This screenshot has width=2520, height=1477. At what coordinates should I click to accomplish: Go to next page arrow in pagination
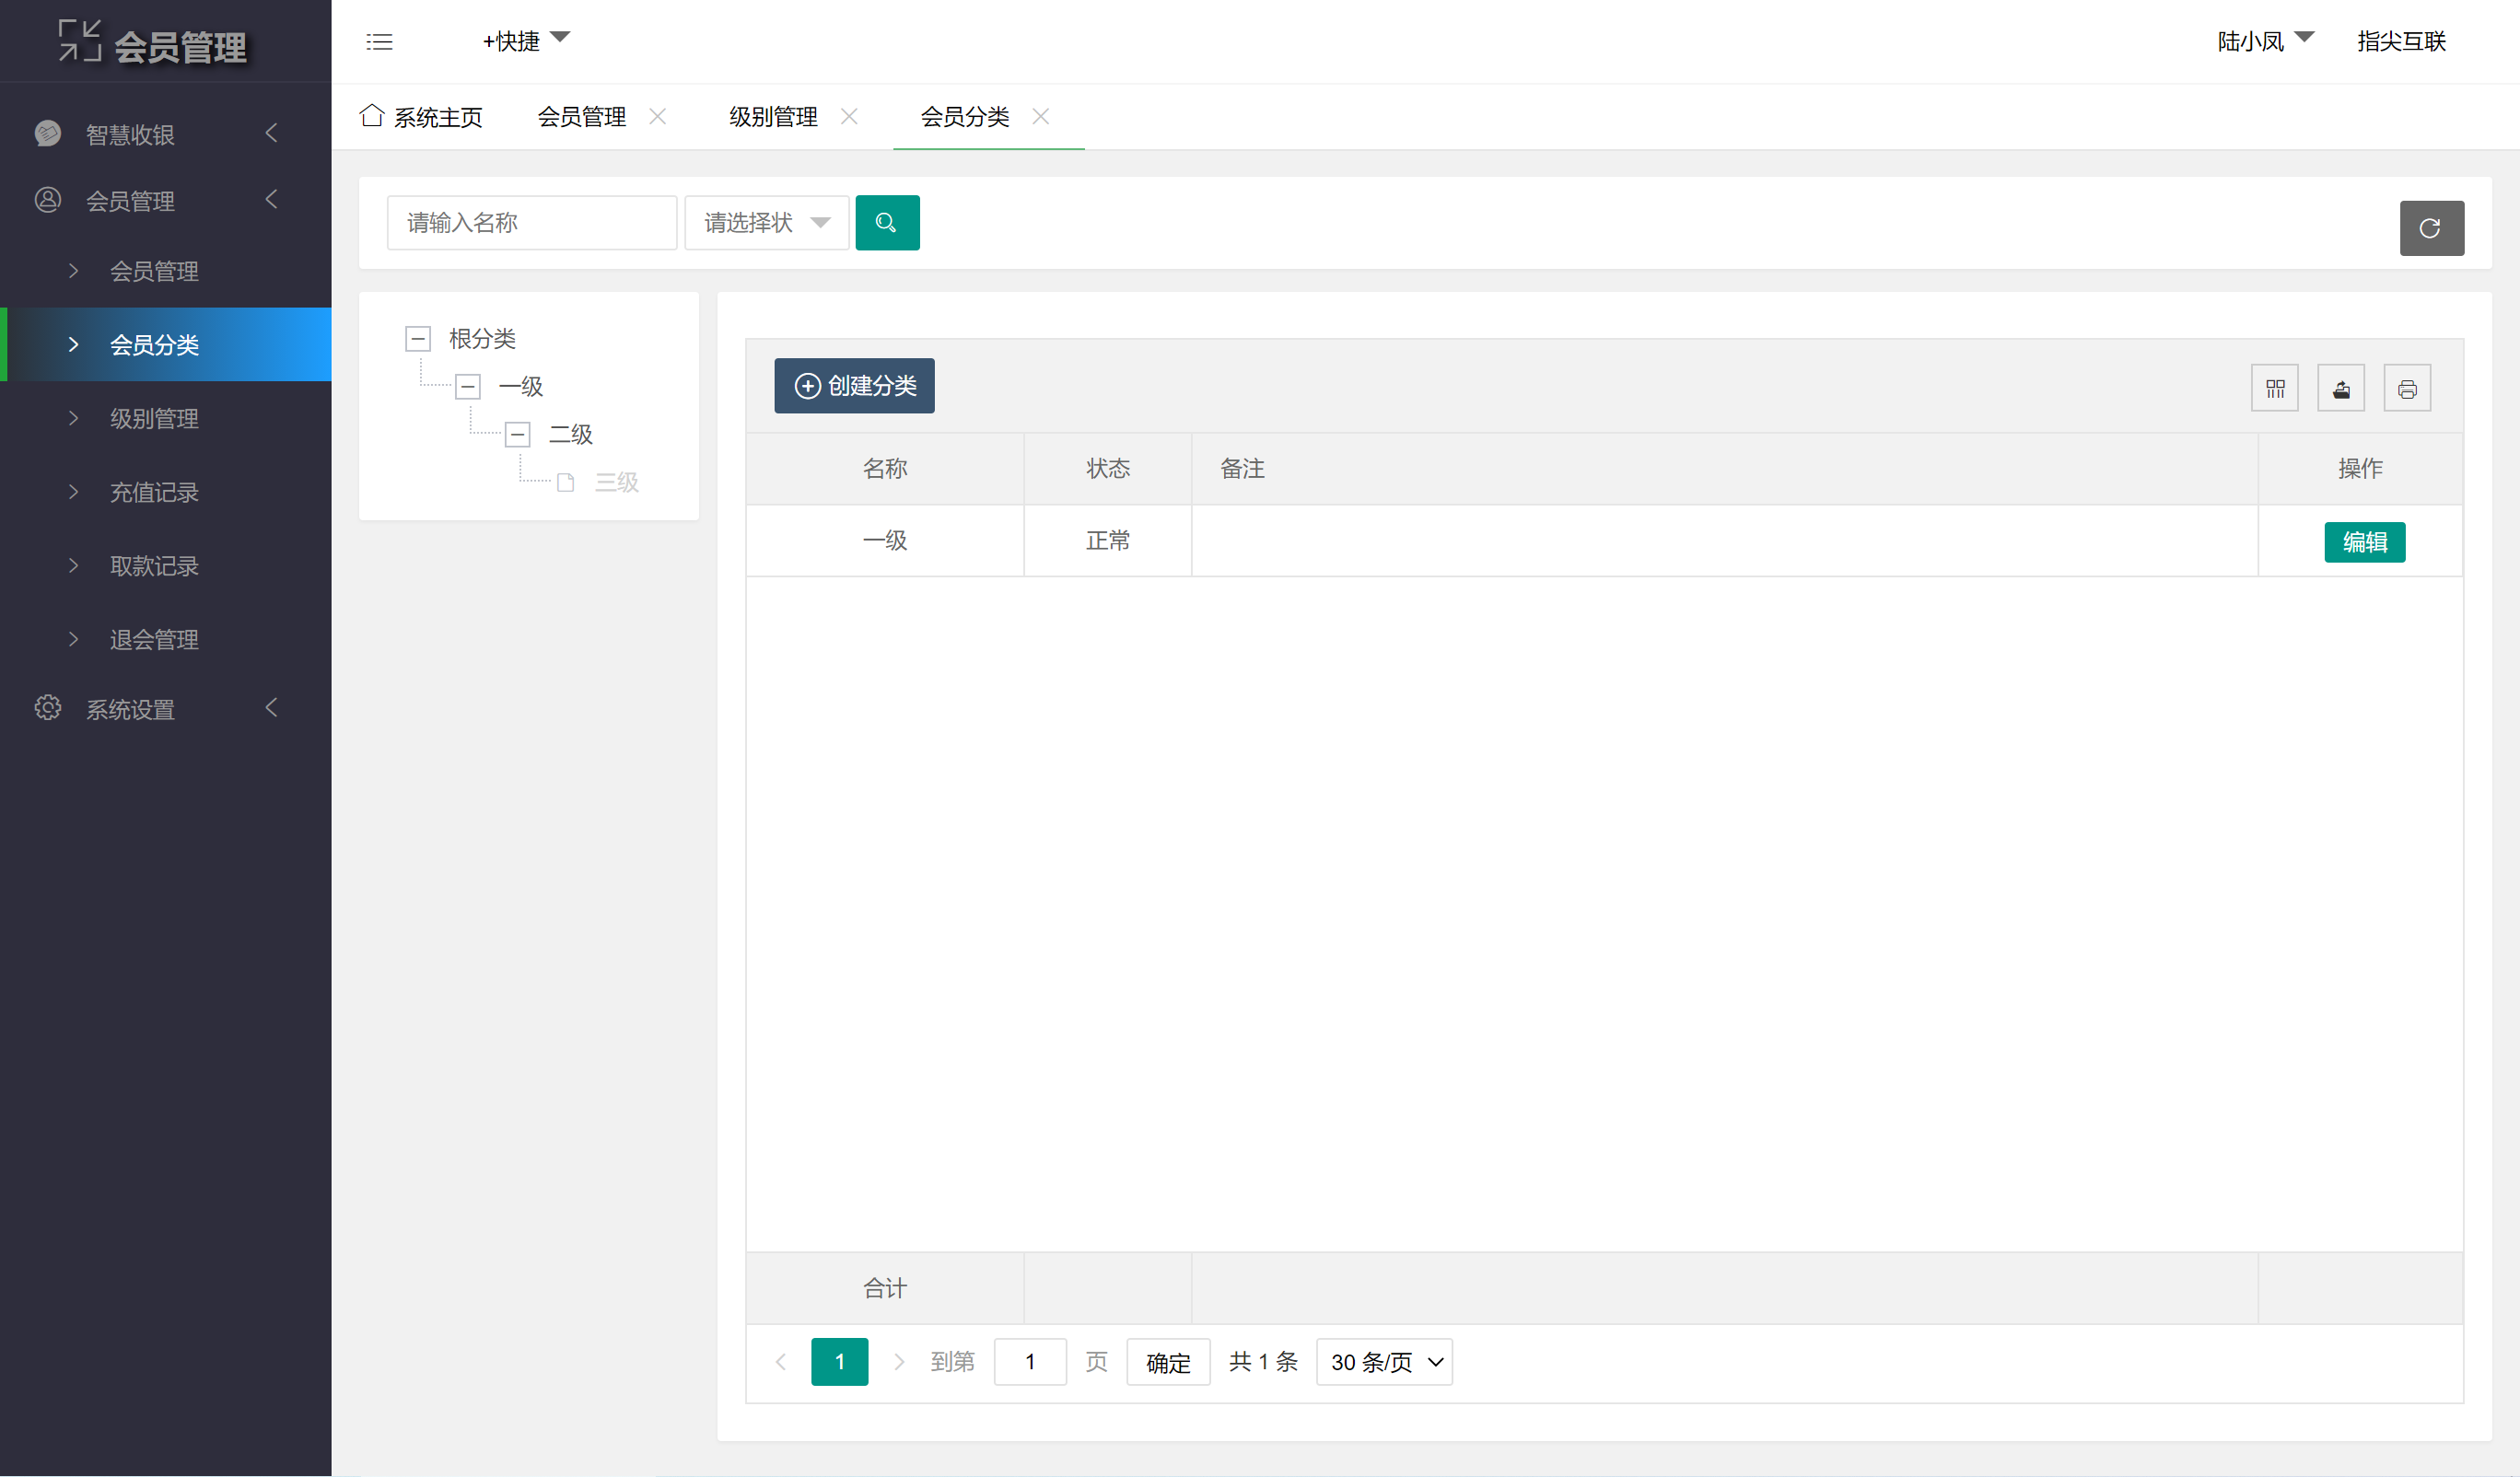[898, 1361]
